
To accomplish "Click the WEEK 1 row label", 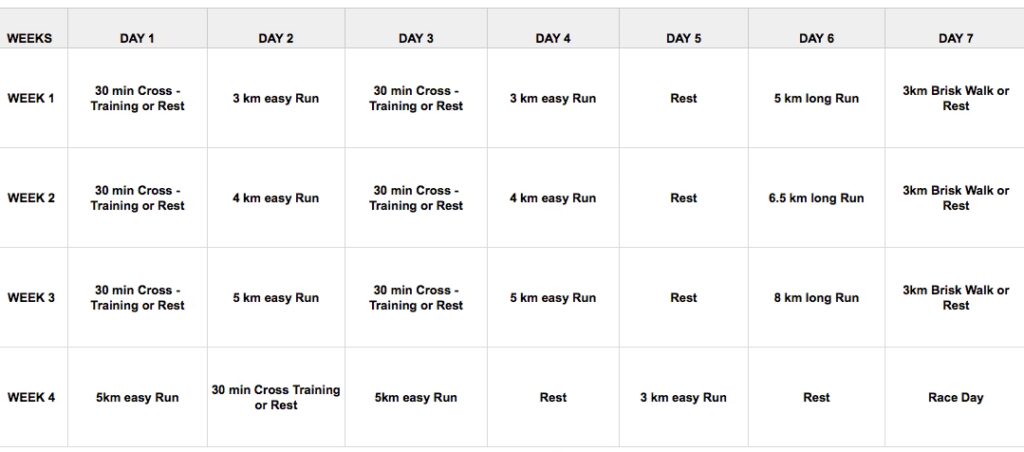I will click(x=31, y=99).
